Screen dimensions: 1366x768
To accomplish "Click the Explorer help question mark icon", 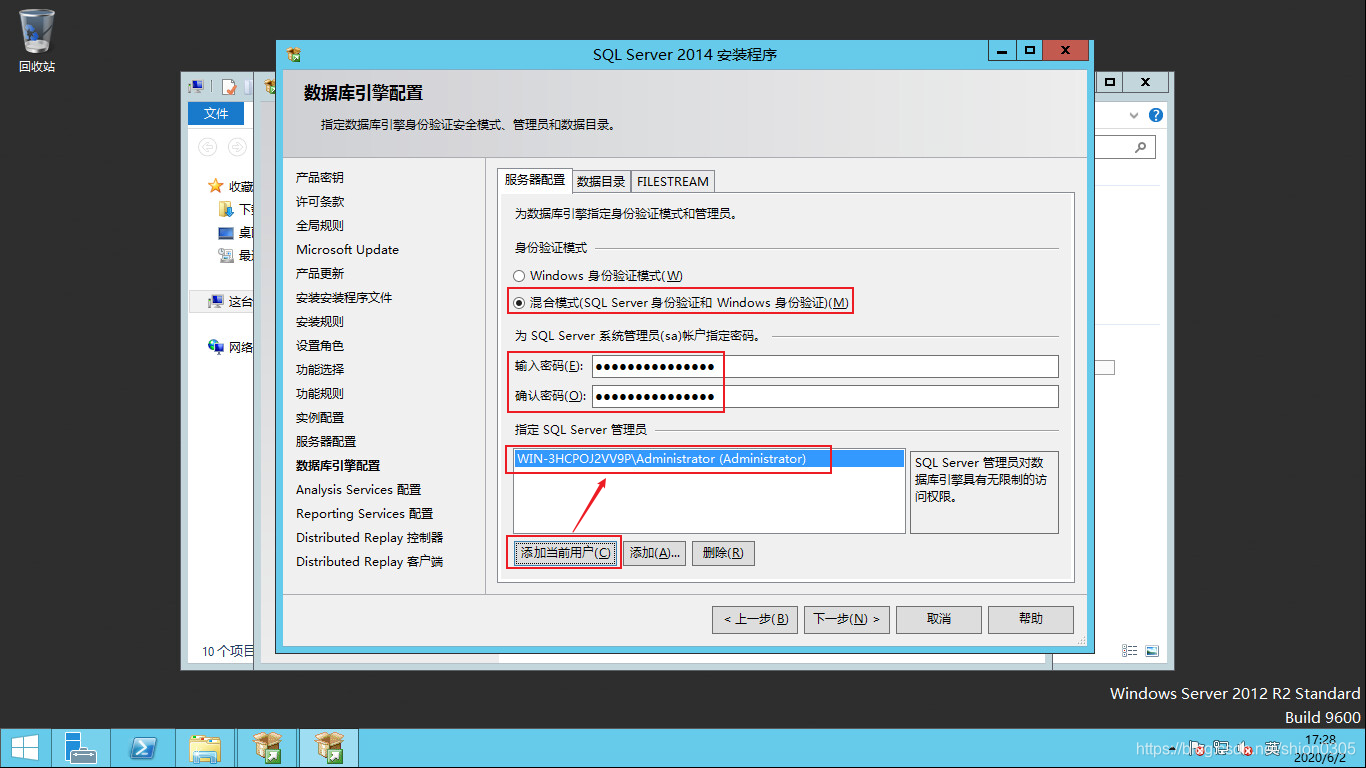I will coord(1156,115).
